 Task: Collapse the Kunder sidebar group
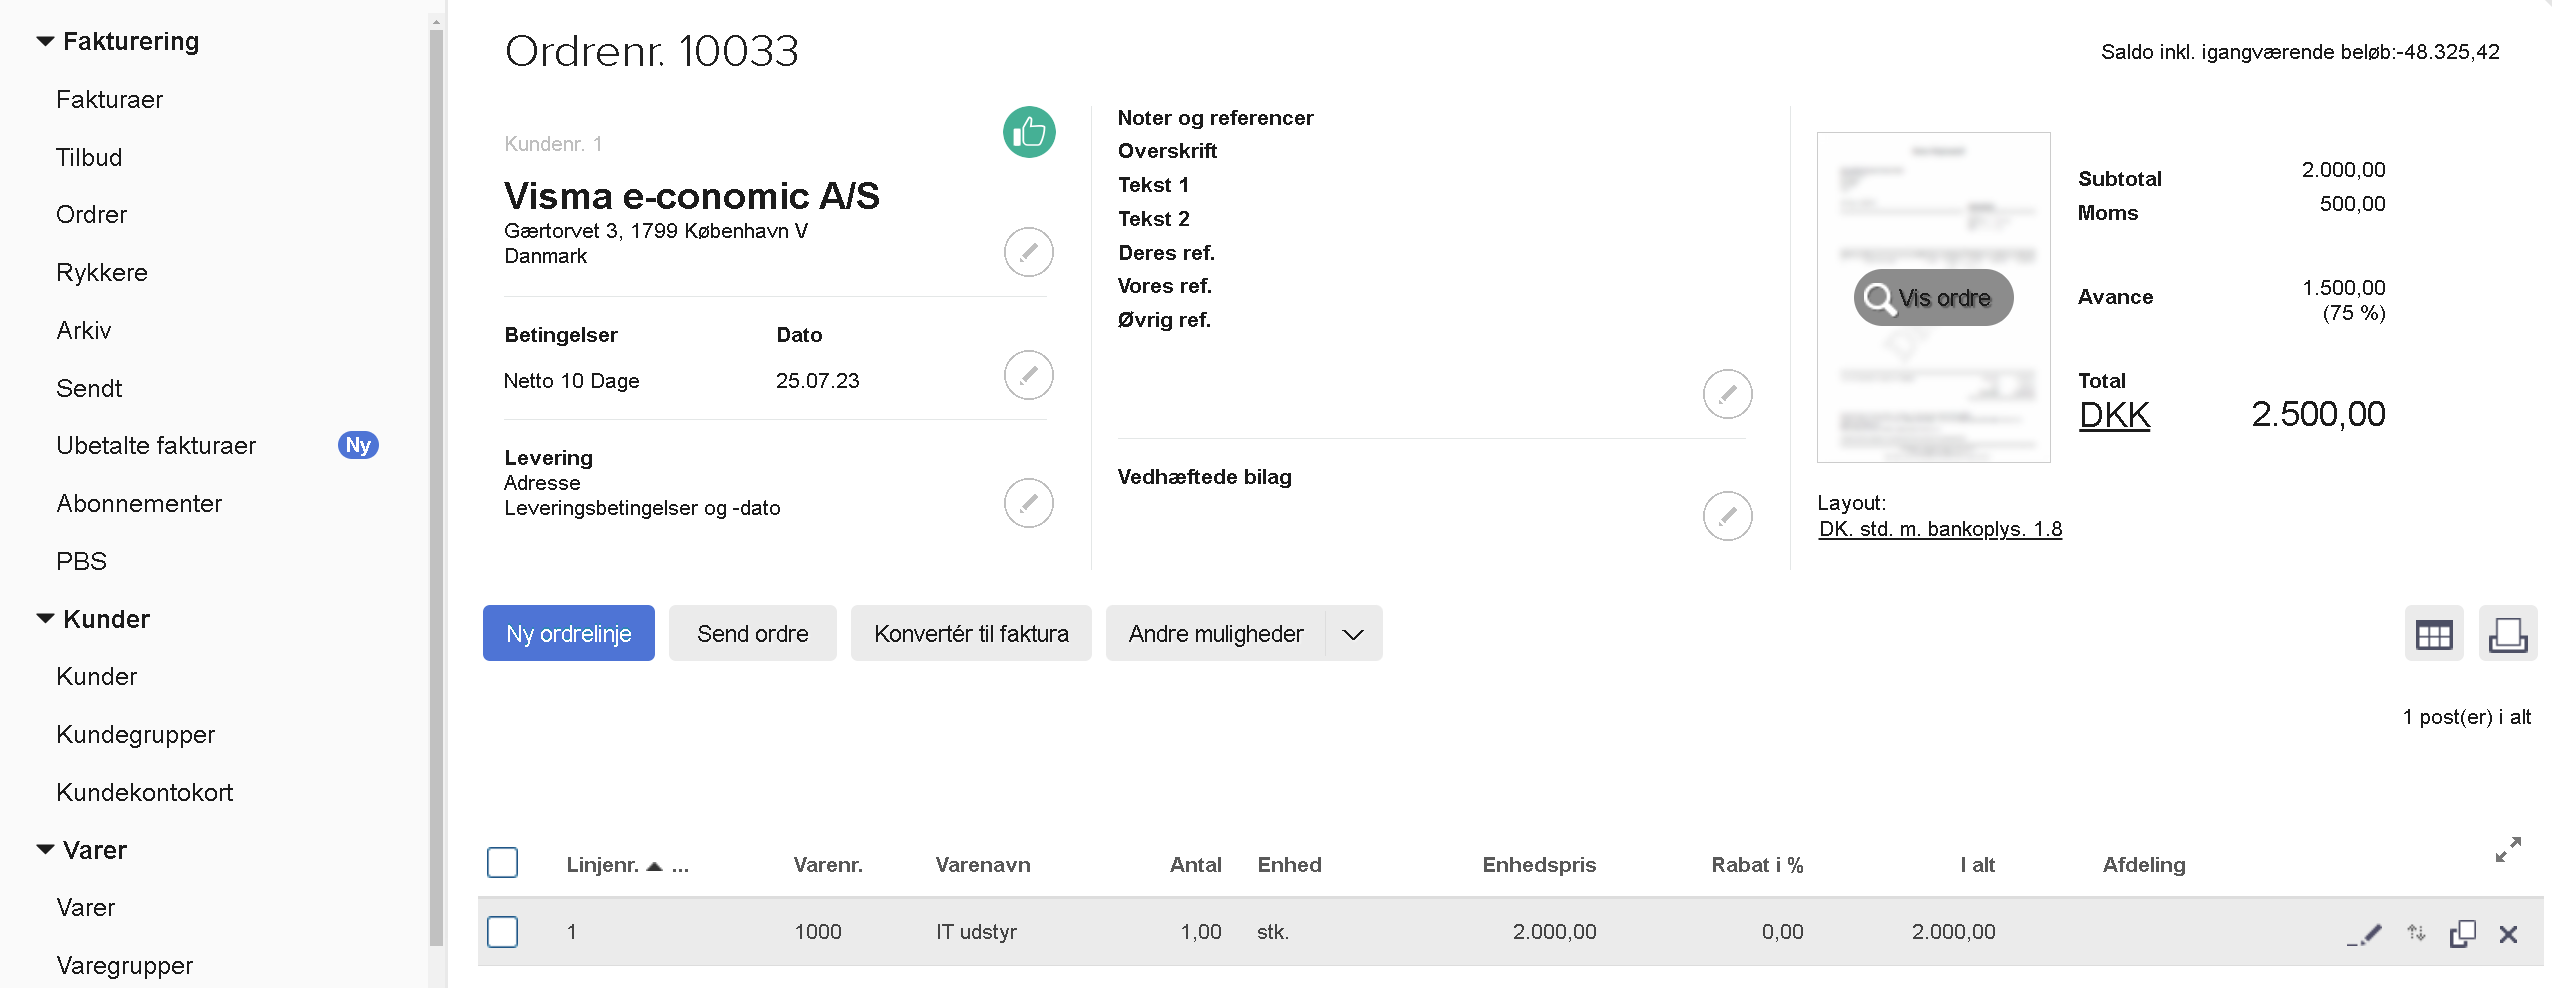pos(45,619)
